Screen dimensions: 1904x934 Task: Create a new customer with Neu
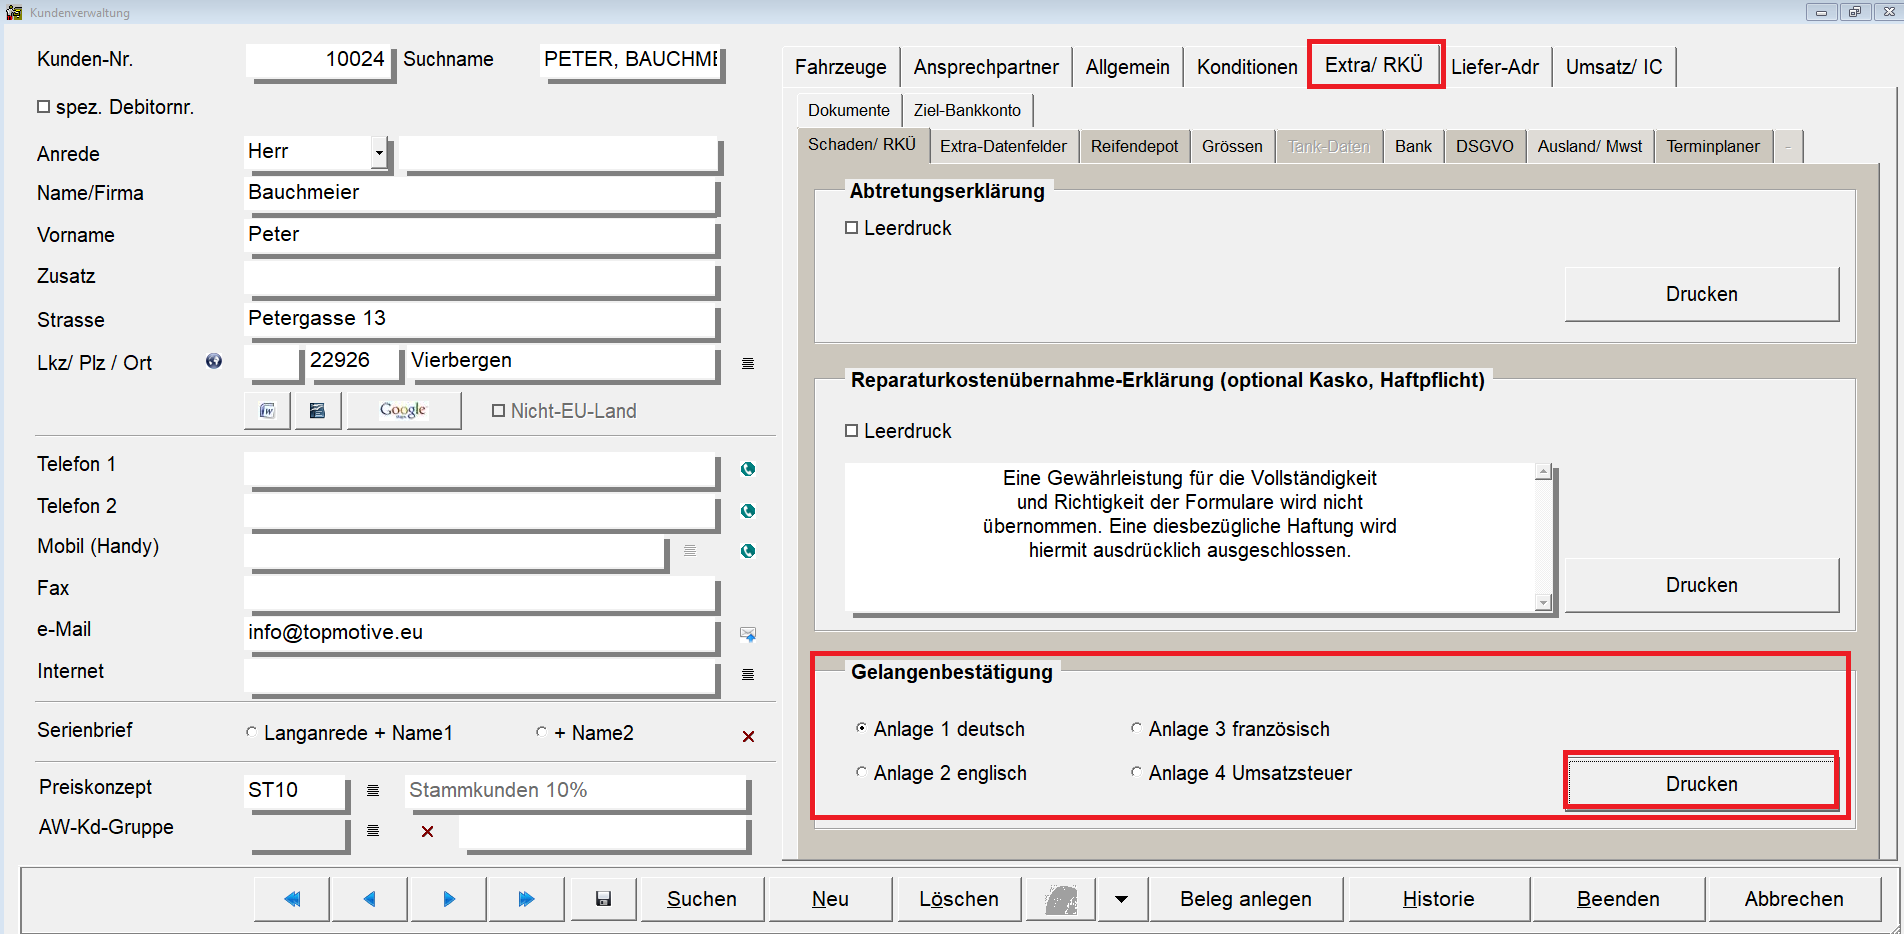830,899
